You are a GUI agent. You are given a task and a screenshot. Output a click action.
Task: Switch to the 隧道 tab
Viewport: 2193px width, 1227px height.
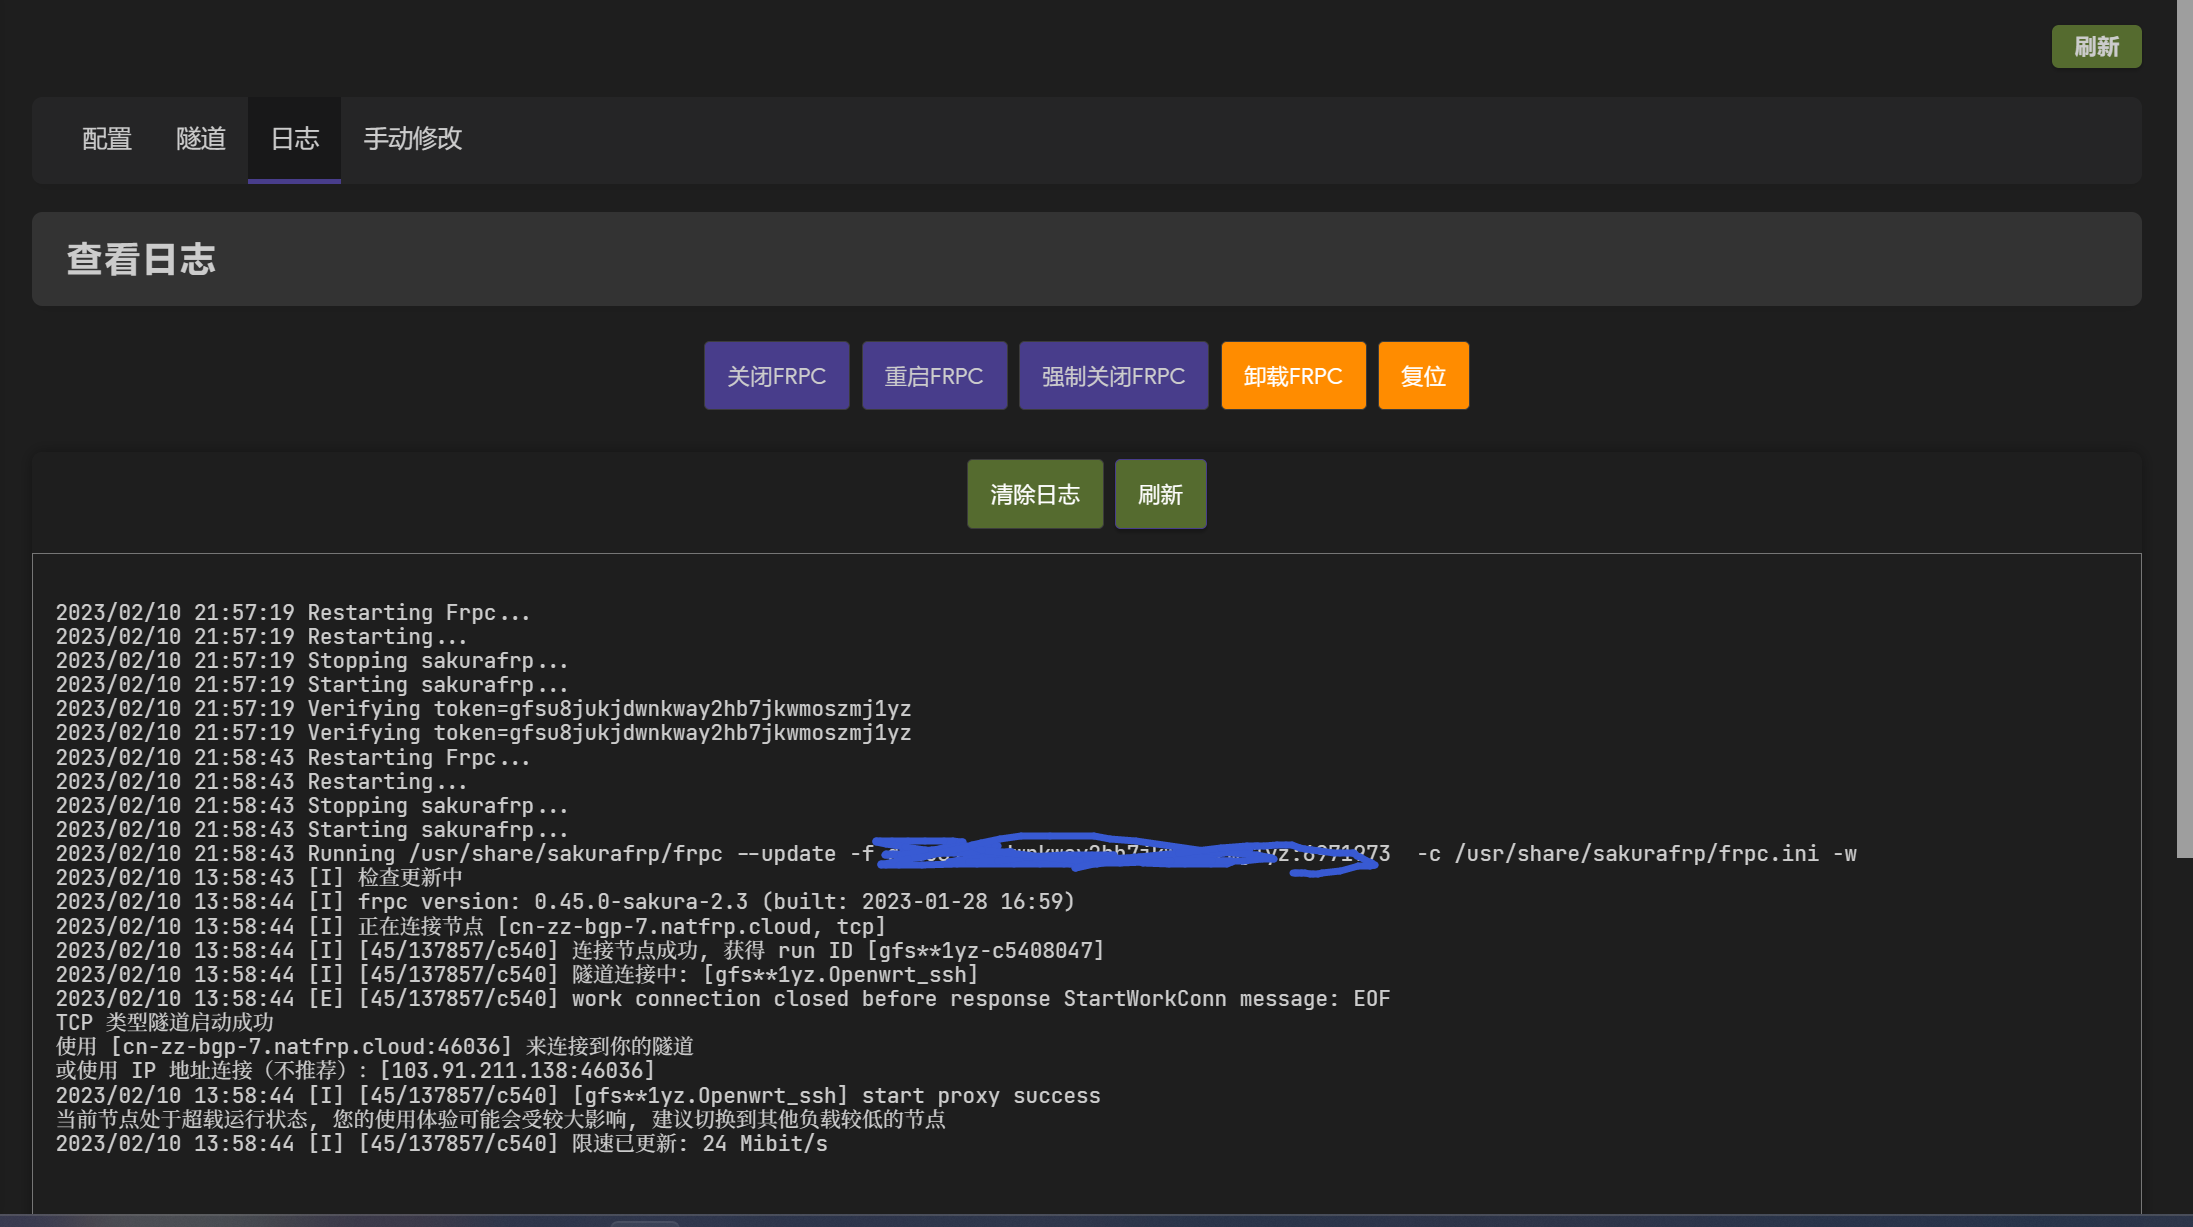click(x=201, y=139)
